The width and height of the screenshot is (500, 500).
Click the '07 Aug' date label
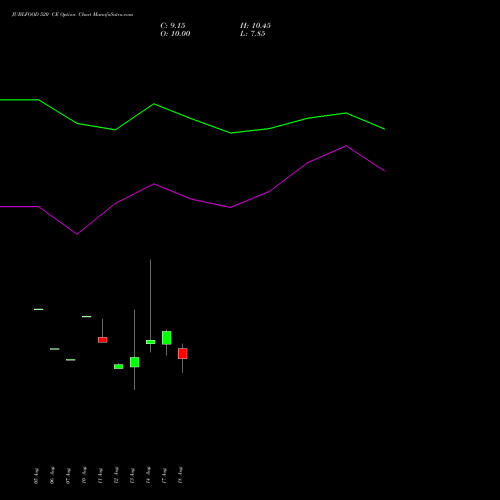[x=68, y=476]
